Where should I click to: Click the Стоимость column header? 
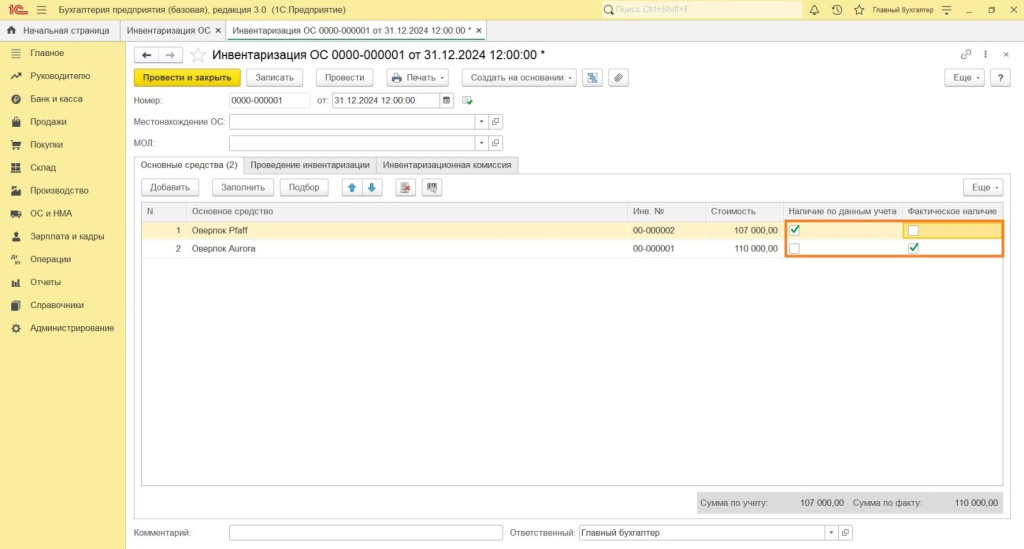click(744, 212)
